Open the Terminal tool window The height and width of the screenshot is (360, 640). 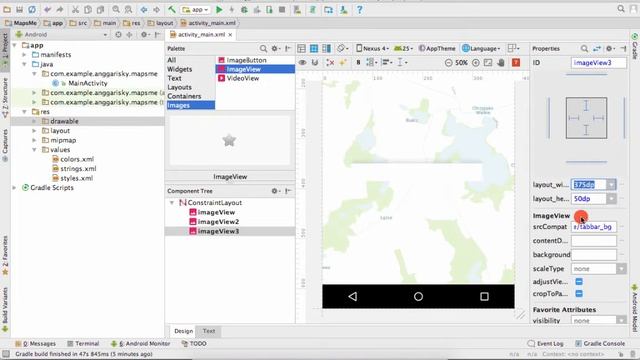coord(83,344)
